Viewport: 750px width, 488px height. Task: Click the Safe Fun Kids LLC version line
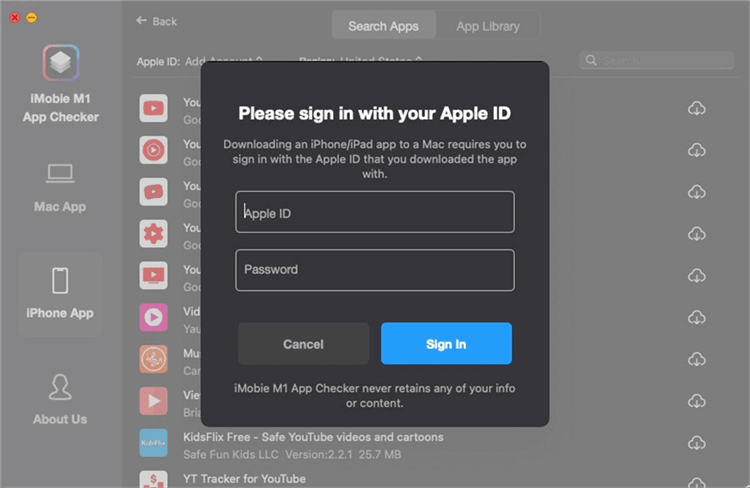[x=292, y=454]
